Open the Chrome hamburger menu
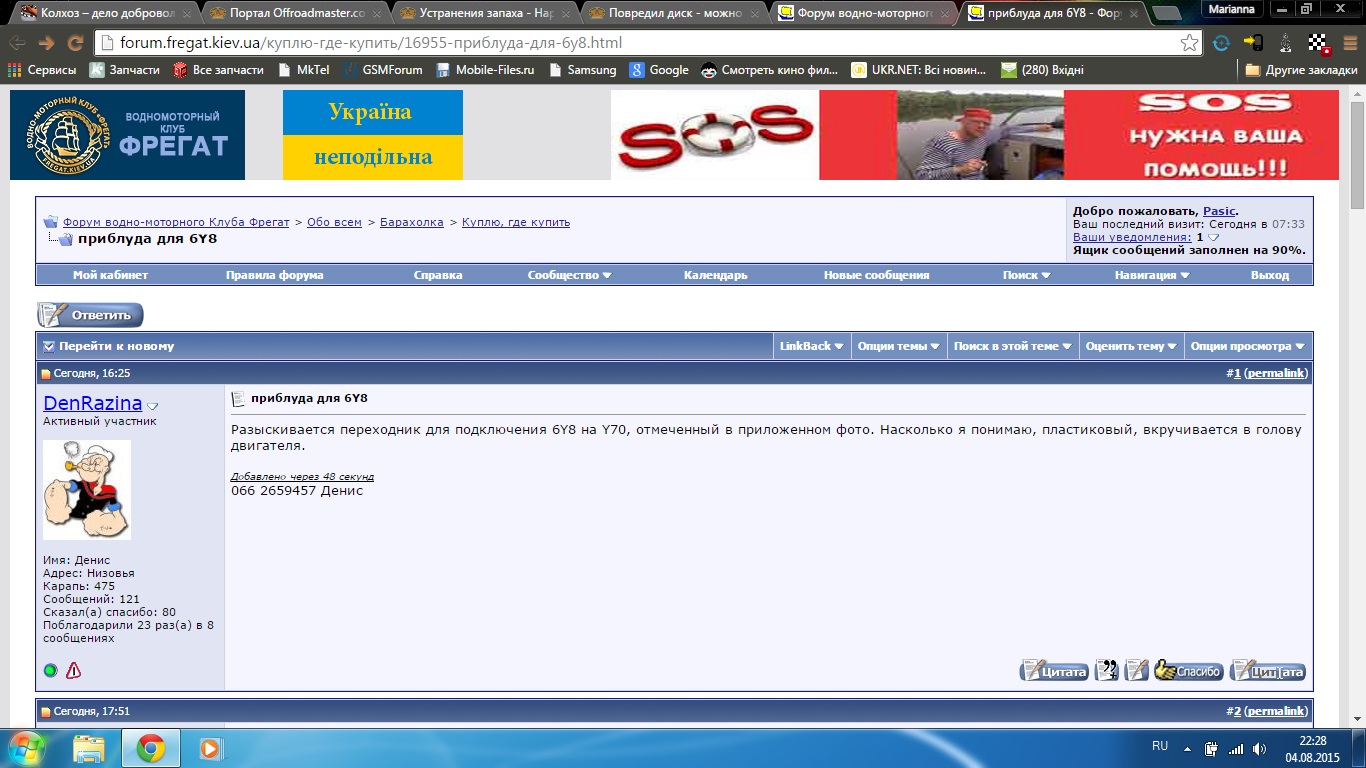Viewport: 1366px width, 768px height. pos(1349,43)
